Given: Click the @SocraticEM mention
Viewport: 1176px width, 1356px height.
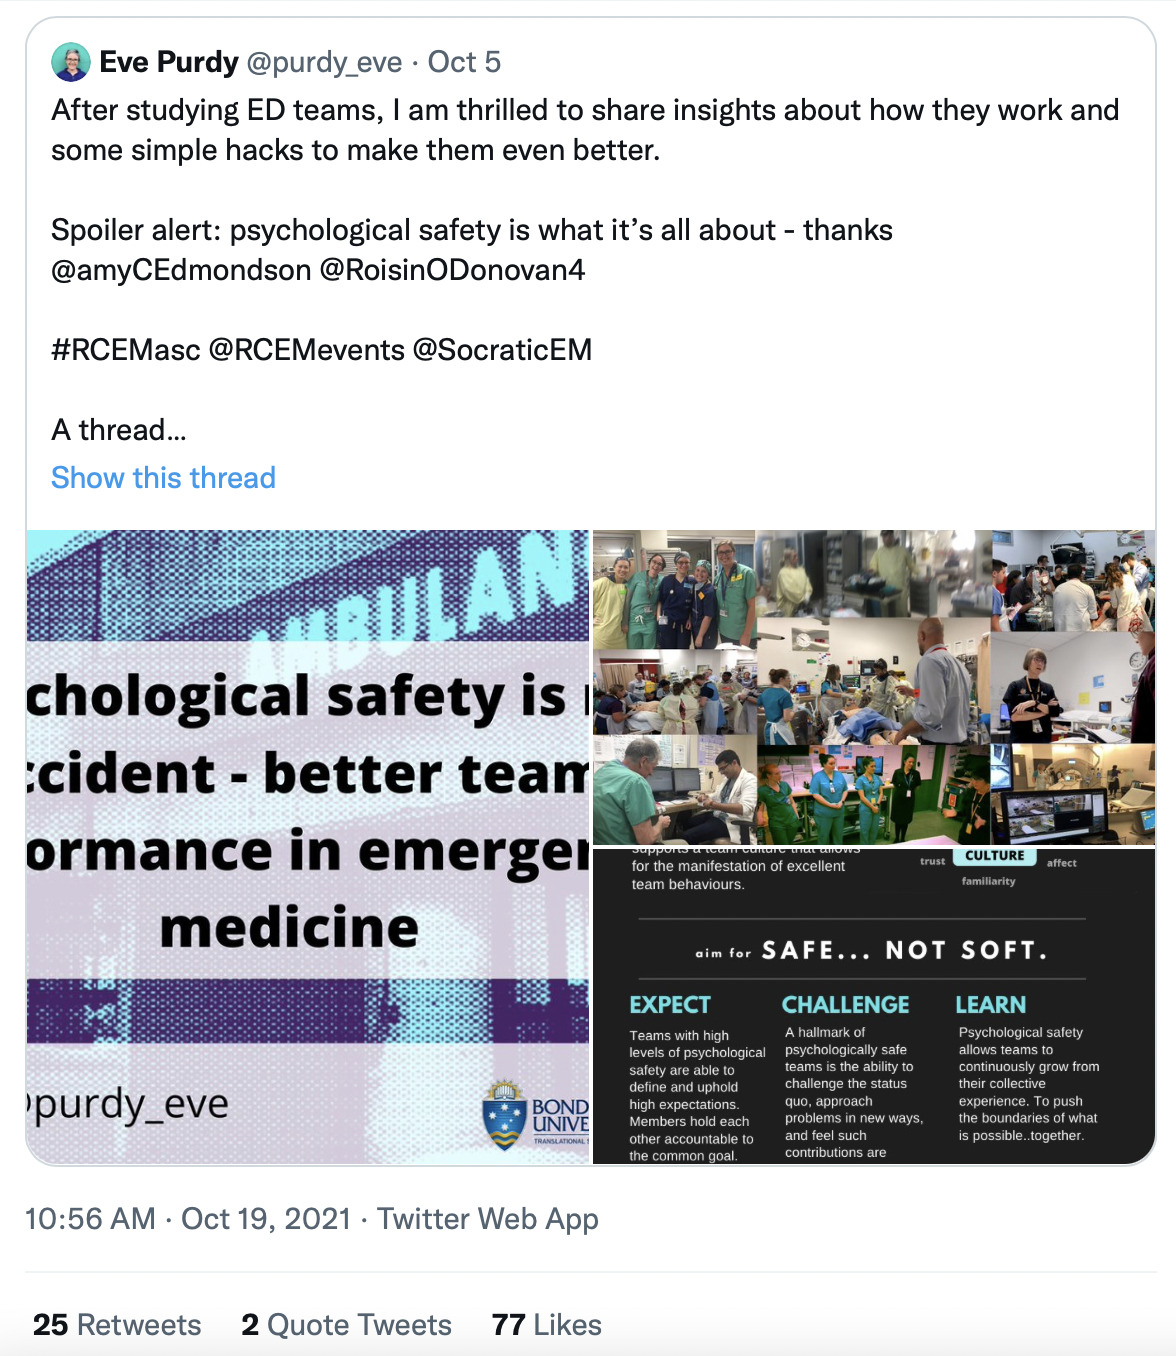Looking at the screenshot, I should (502, 350).
